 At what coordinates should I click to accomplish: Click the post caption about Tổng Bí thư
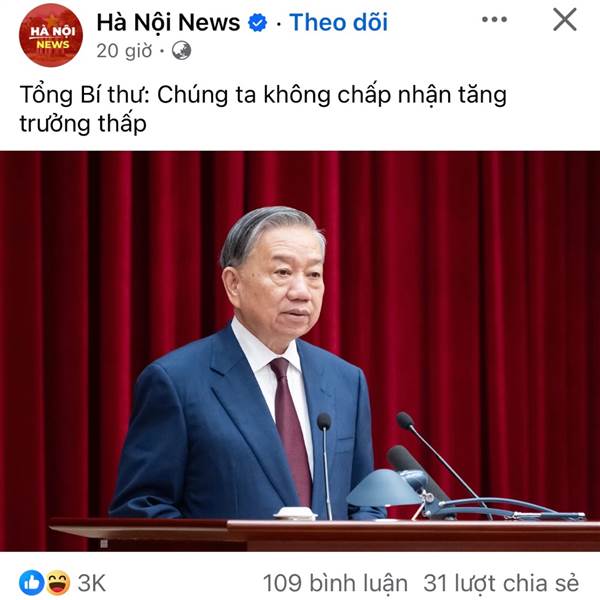tap(263, 109)
